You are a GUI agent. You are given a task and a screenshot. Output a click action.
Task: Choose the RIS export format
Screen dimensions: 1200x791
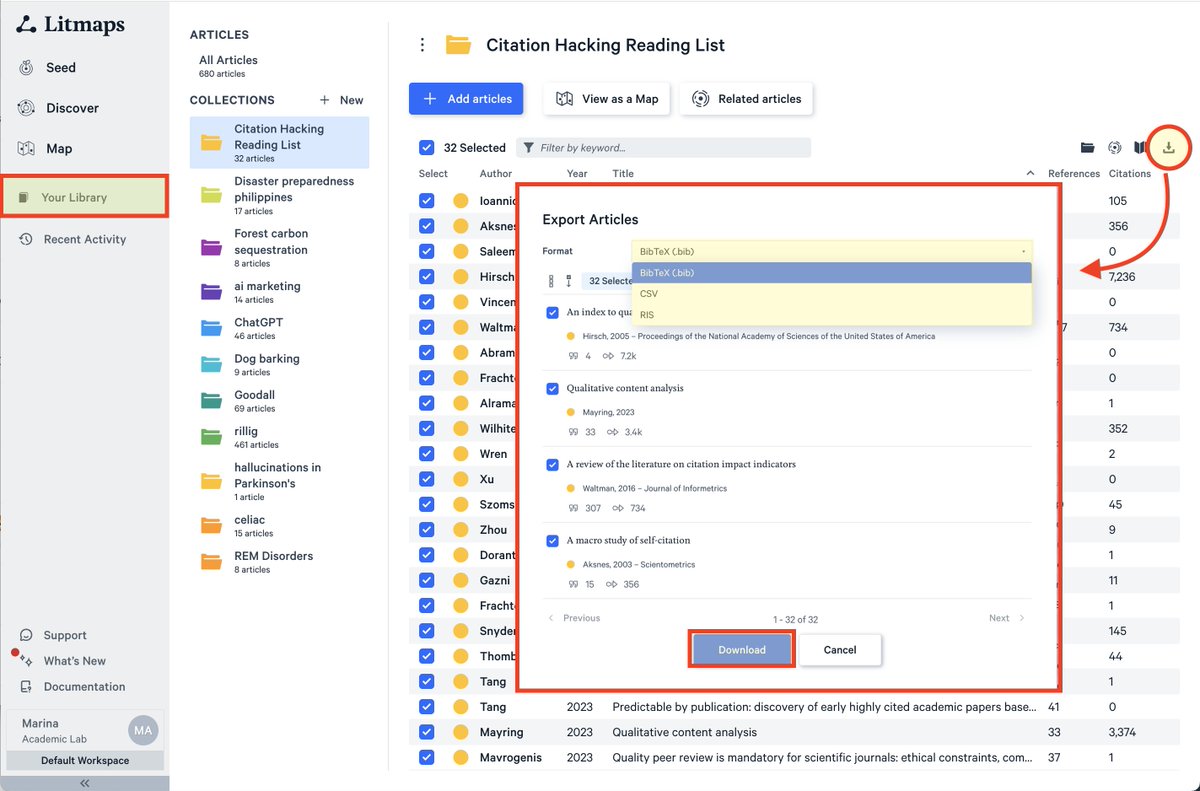[x=832, y=315]
